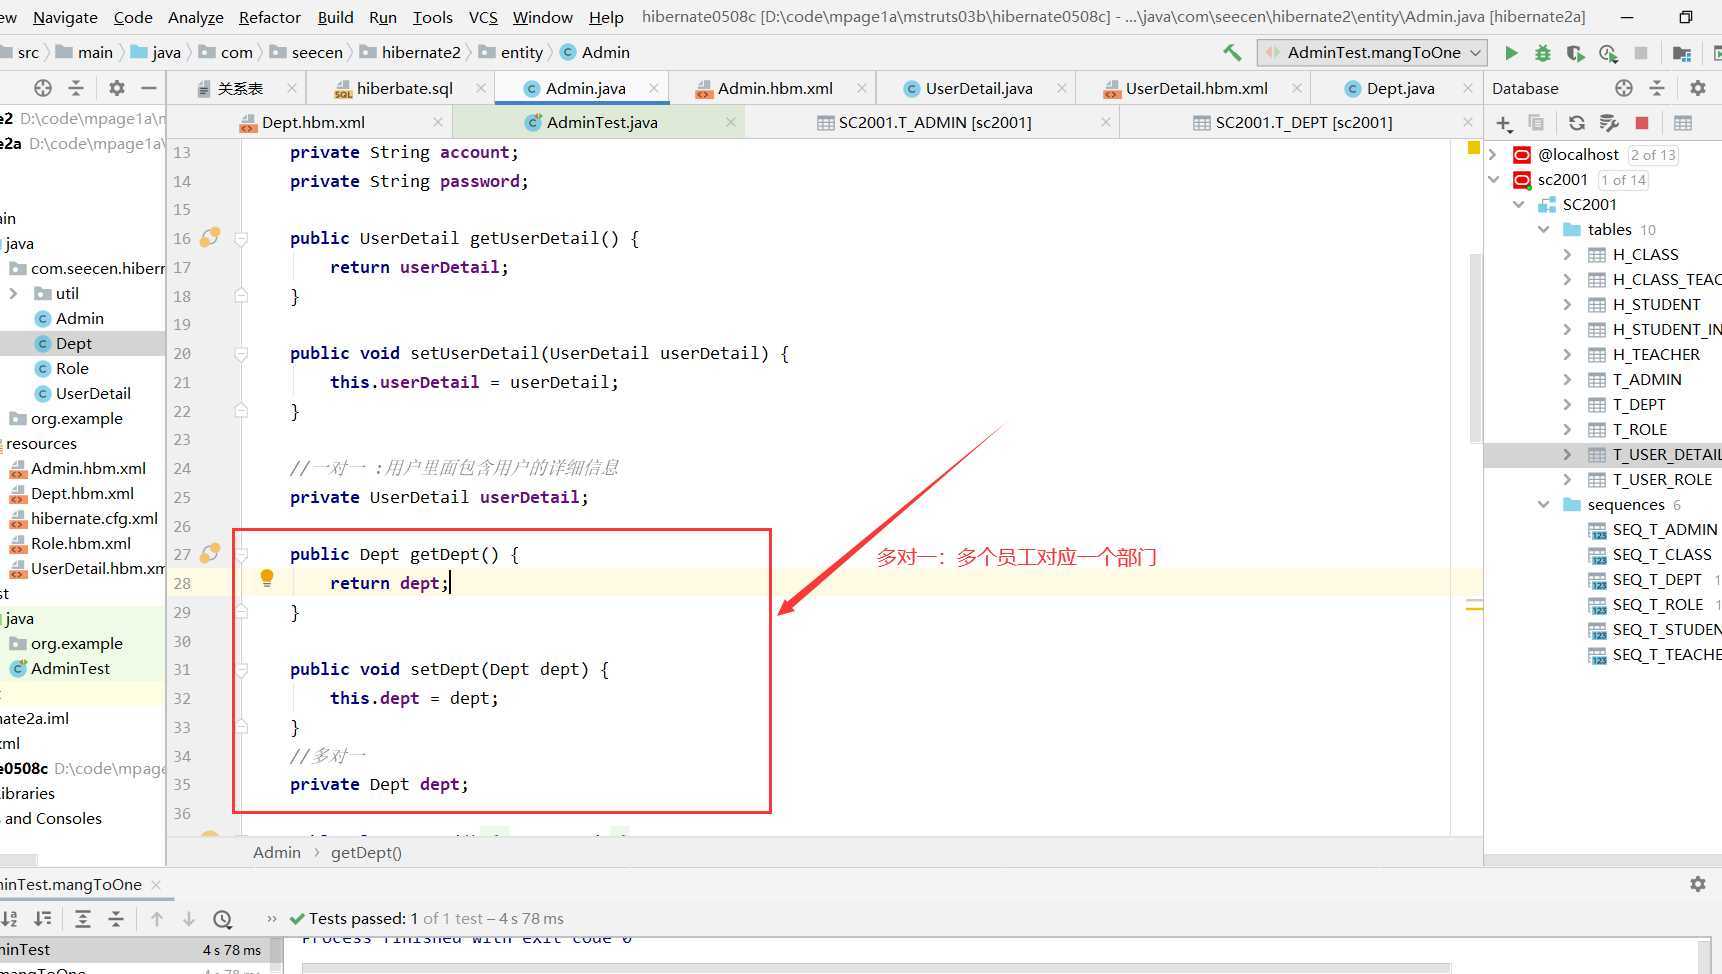Click Admin in the editor breadcrumb
Screen dimensions: 1722x974
(277, 852)
